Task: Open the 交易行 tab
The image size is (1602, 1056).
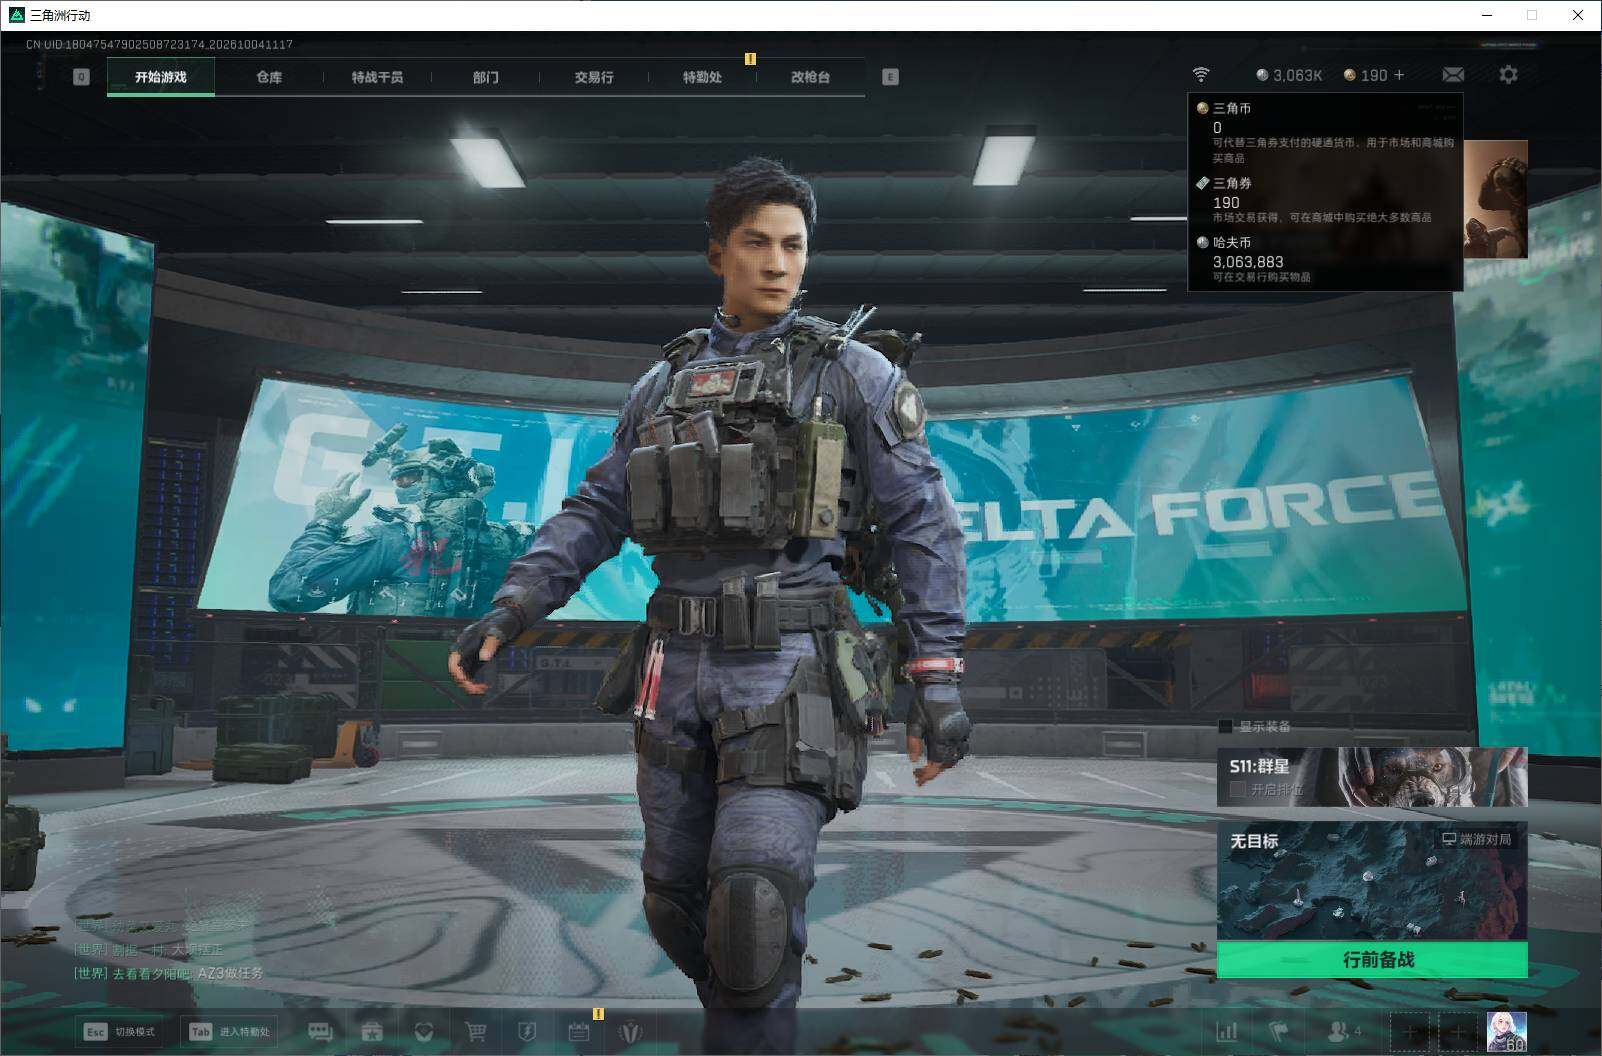Action: coord(594,77)
